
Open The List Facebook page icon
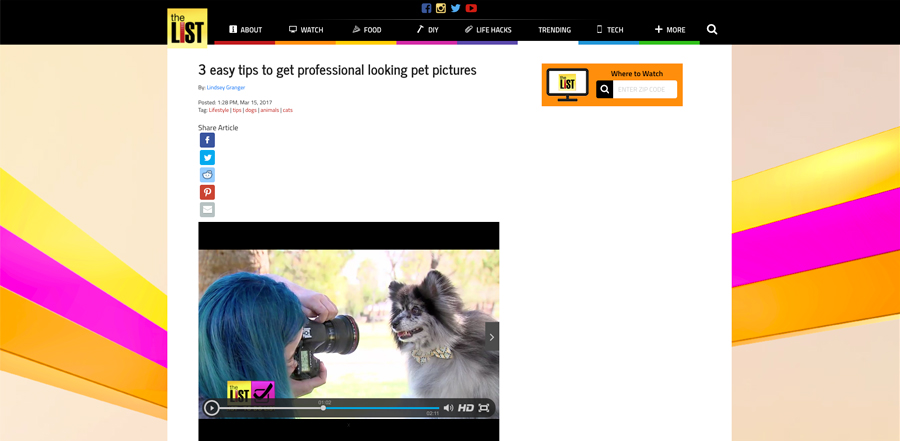426,8
